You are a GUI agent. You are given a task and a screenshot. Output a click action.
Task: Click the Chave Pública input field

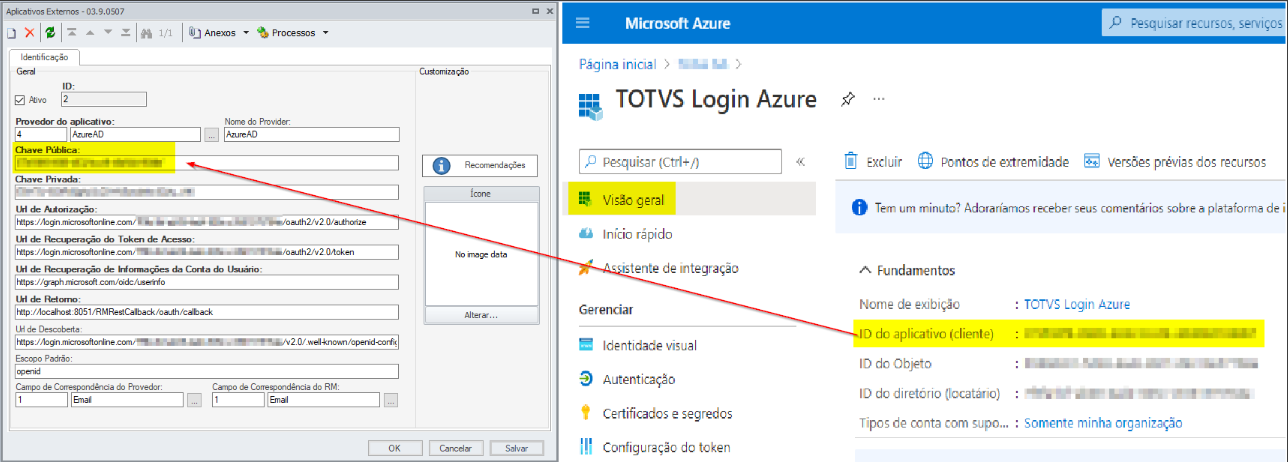coord(206,163)
